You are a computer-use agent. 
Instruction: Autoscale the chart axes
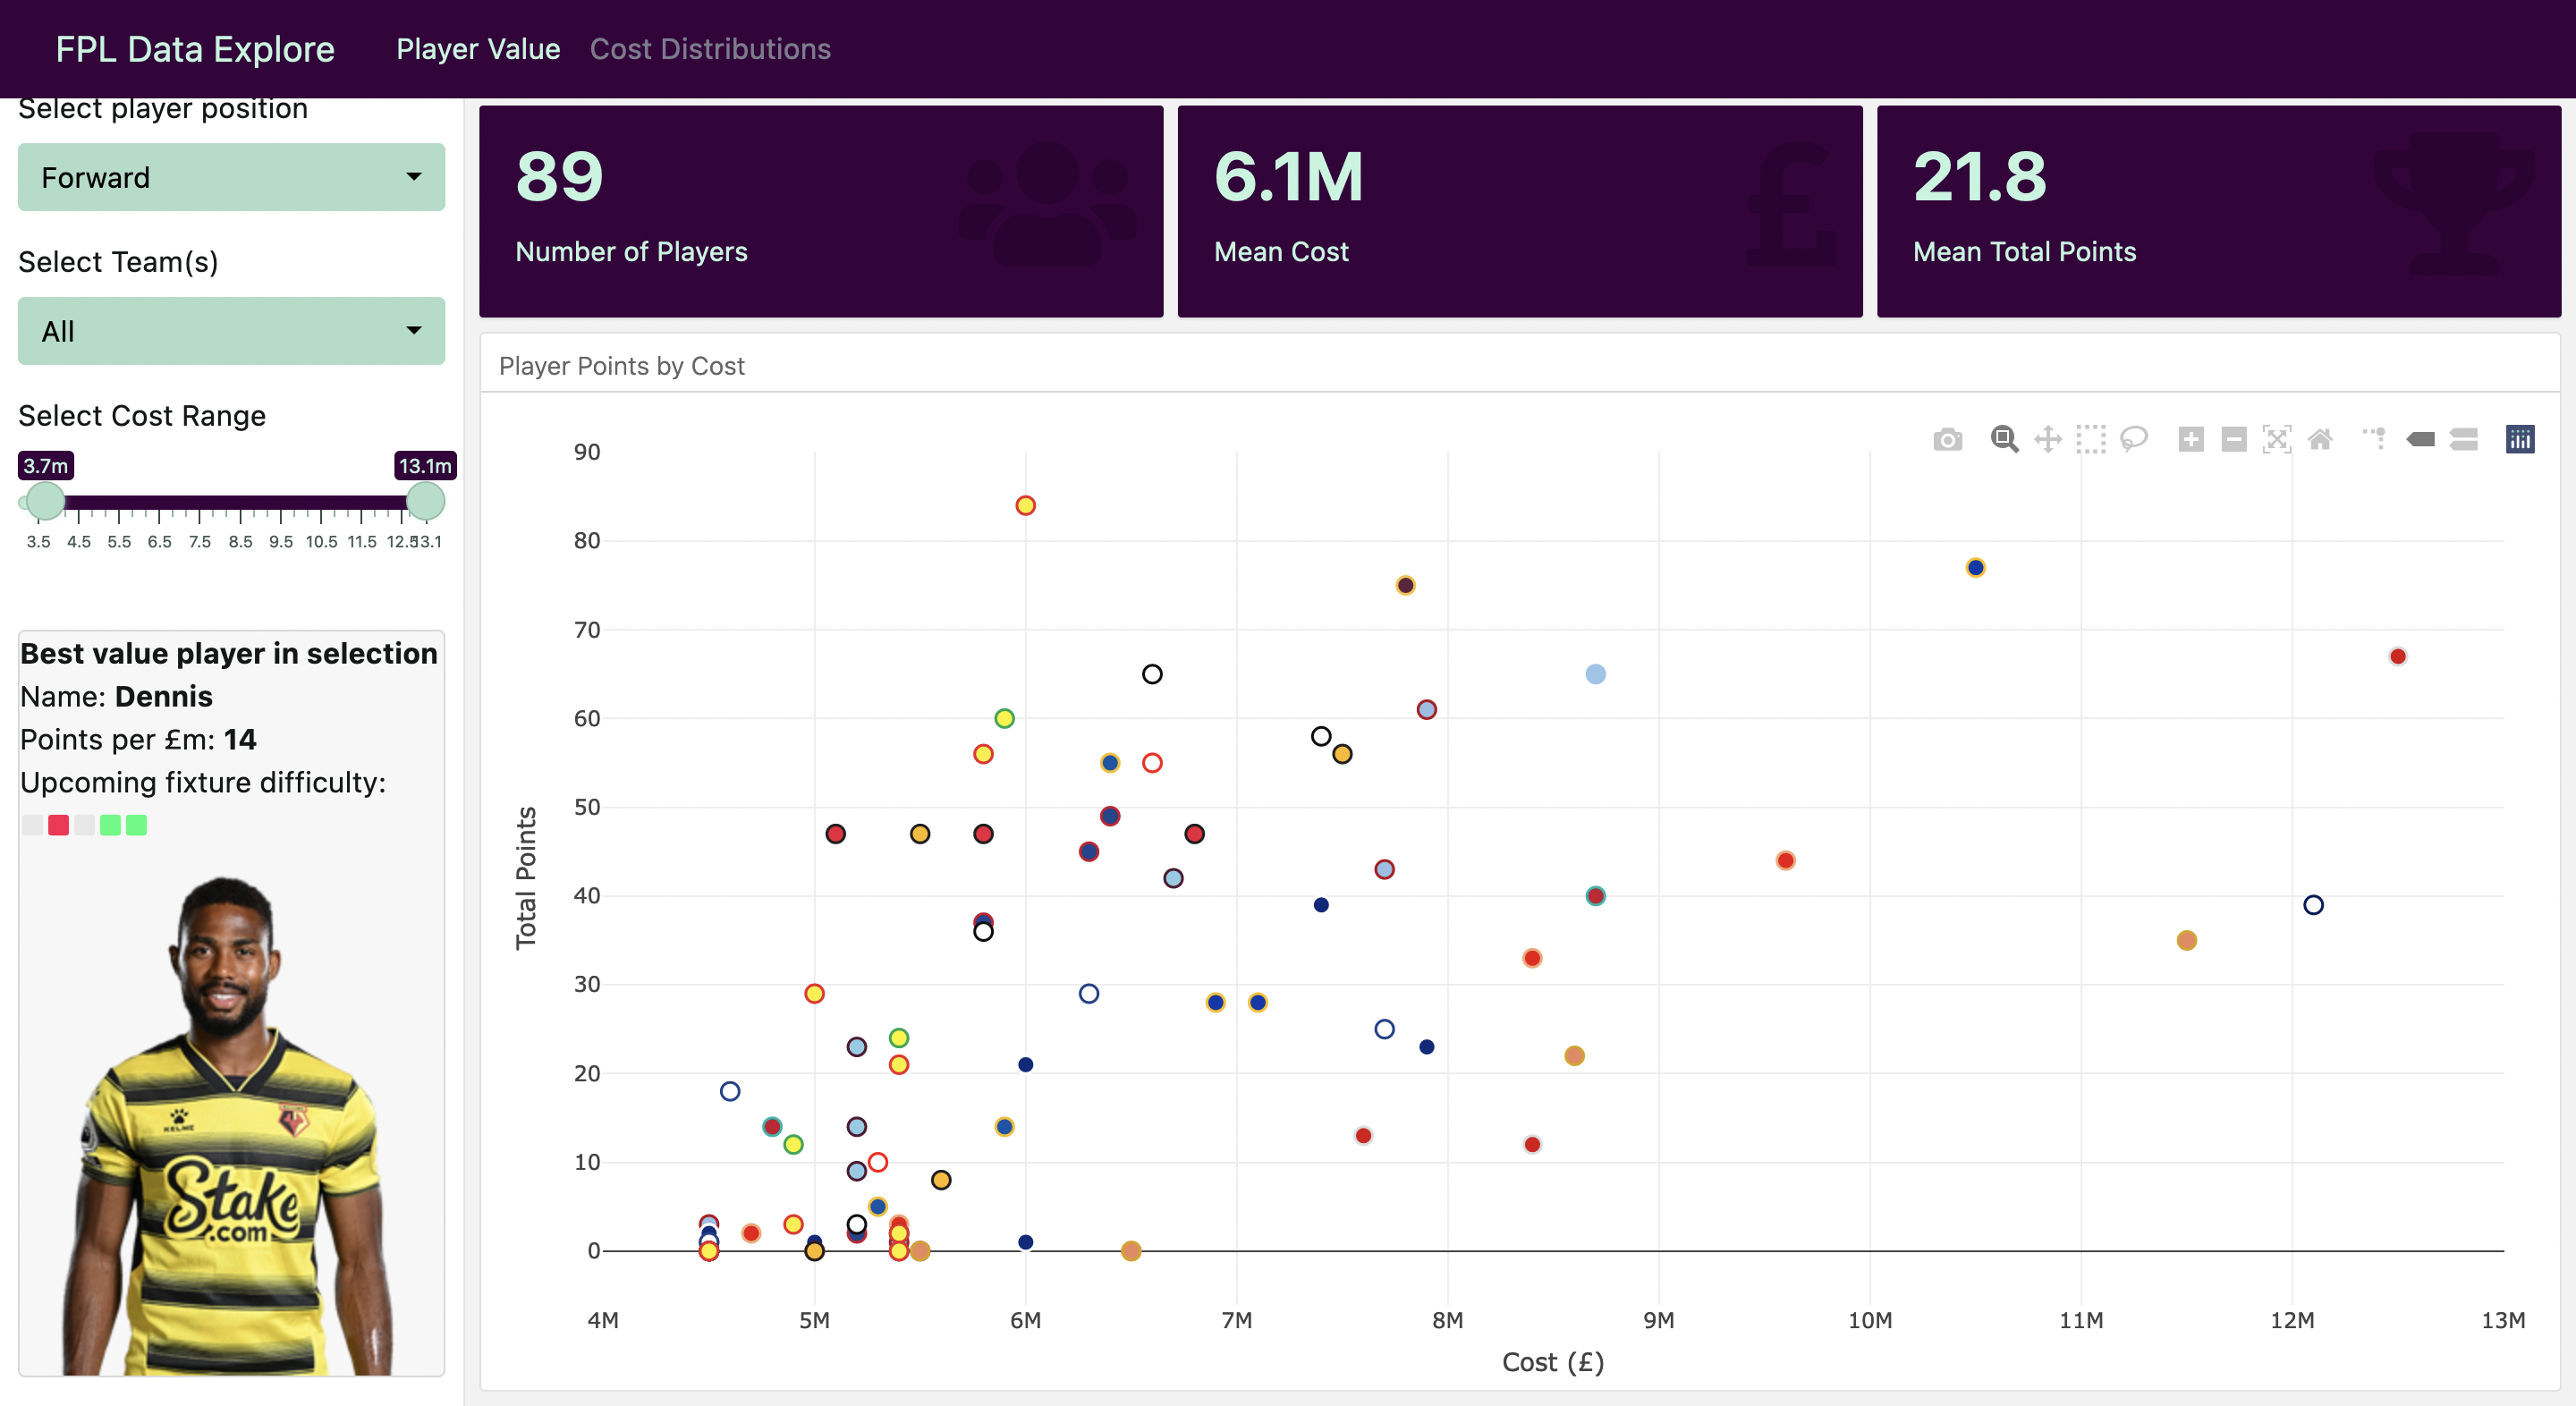pyautogui.click(x=2277, y=439)
